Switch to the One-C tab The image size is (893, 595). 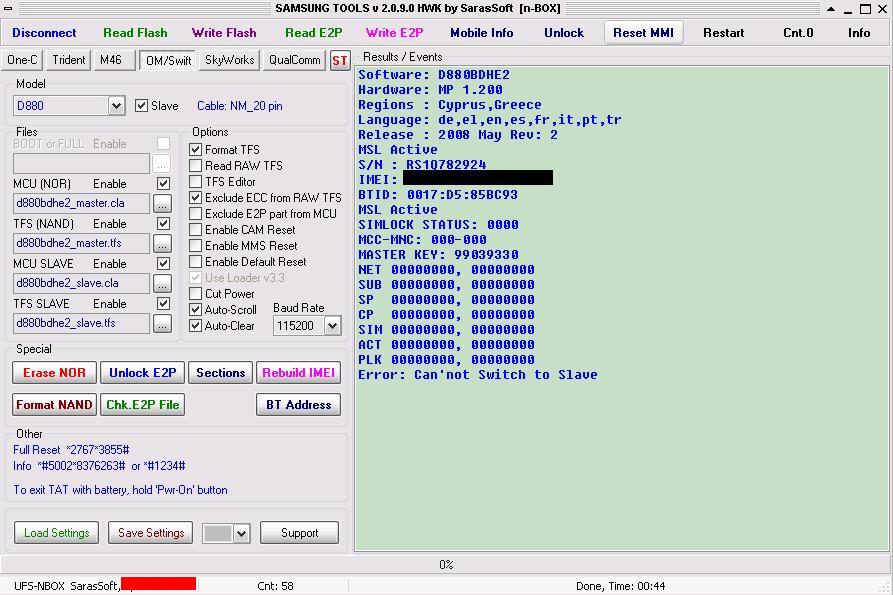(22, 60)
